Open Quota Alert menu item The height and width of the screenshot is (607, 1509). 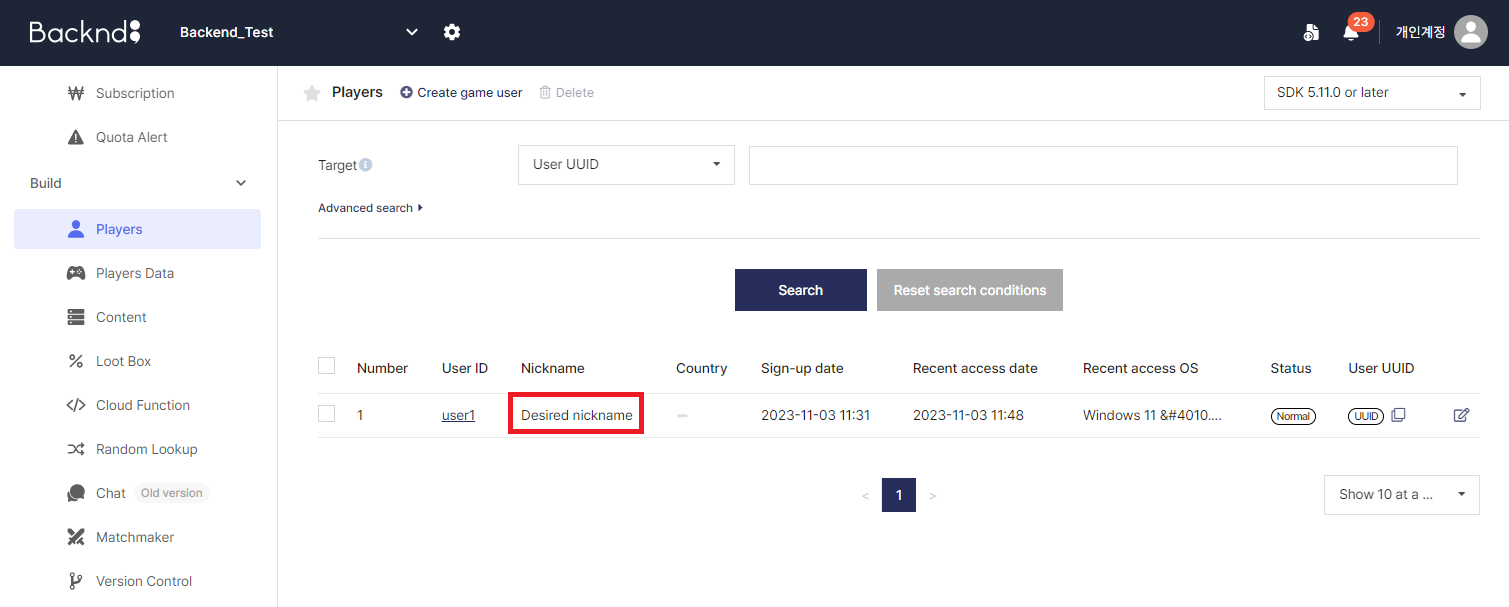click(132, 137)
